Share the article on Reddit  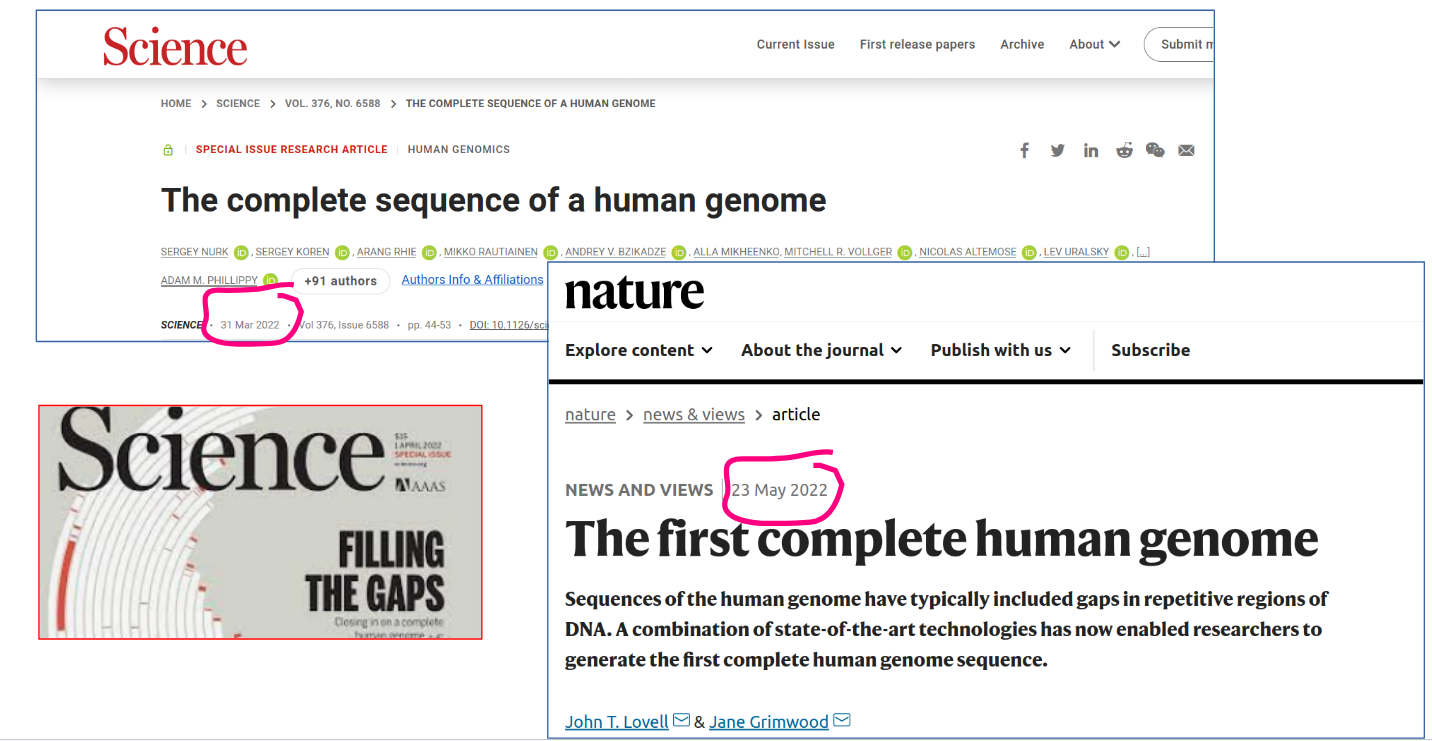[1124, 150]
